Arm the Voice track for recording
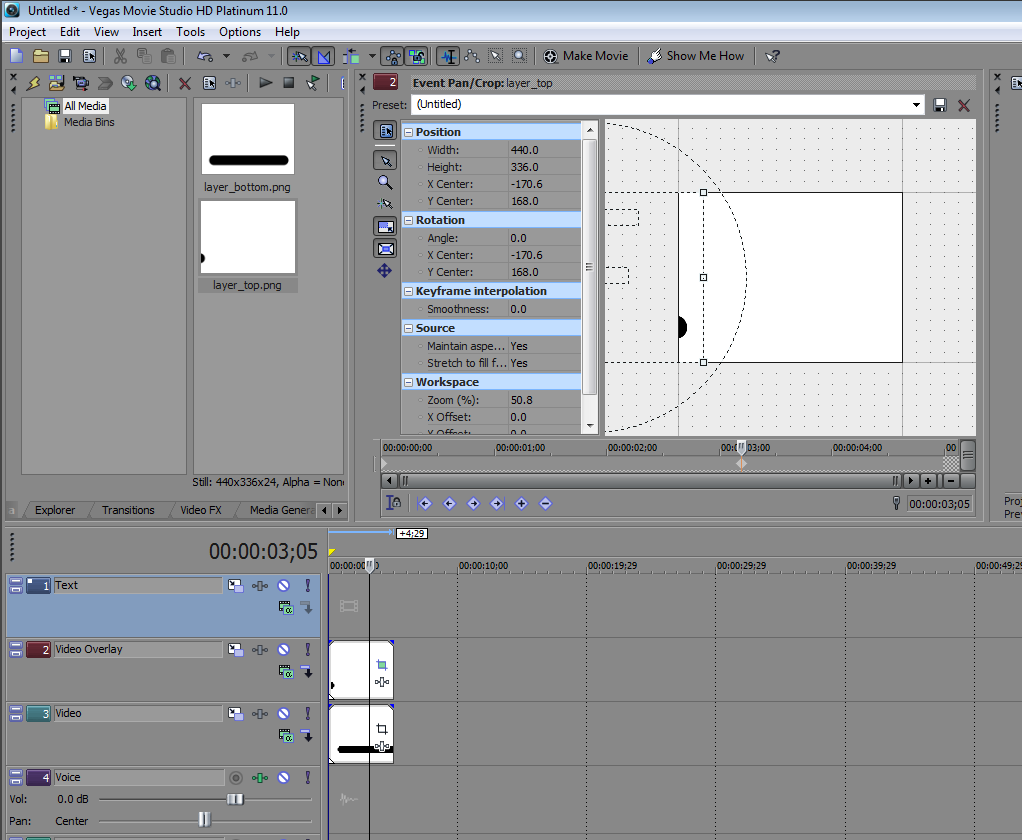 pos(236,778)
